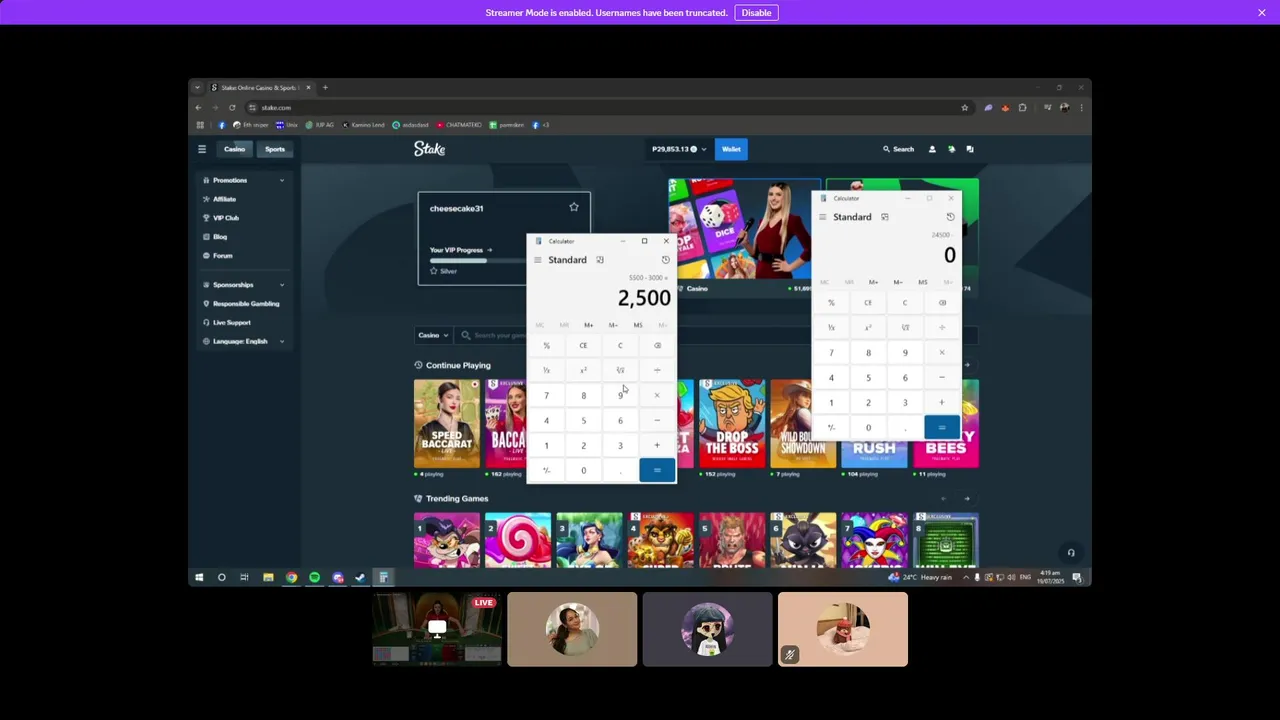This screenshot has height=720, width=1280.
Task: Click backspace in the right calculator
Action: 942,303
